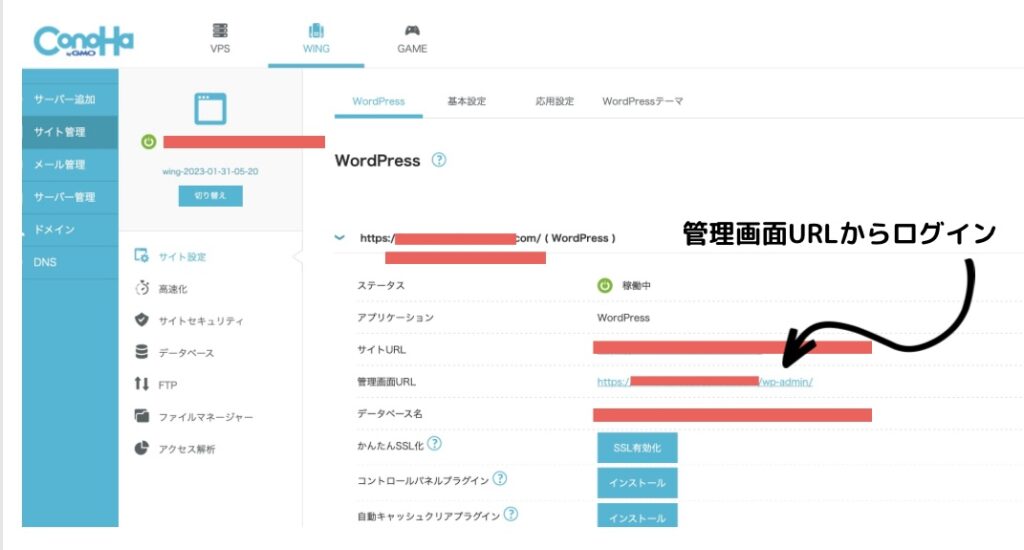Click the ステータス row label
Image resolution: width=1024 pixels, height=550 pixels.
pyautogui.click(x=381, y=286)
